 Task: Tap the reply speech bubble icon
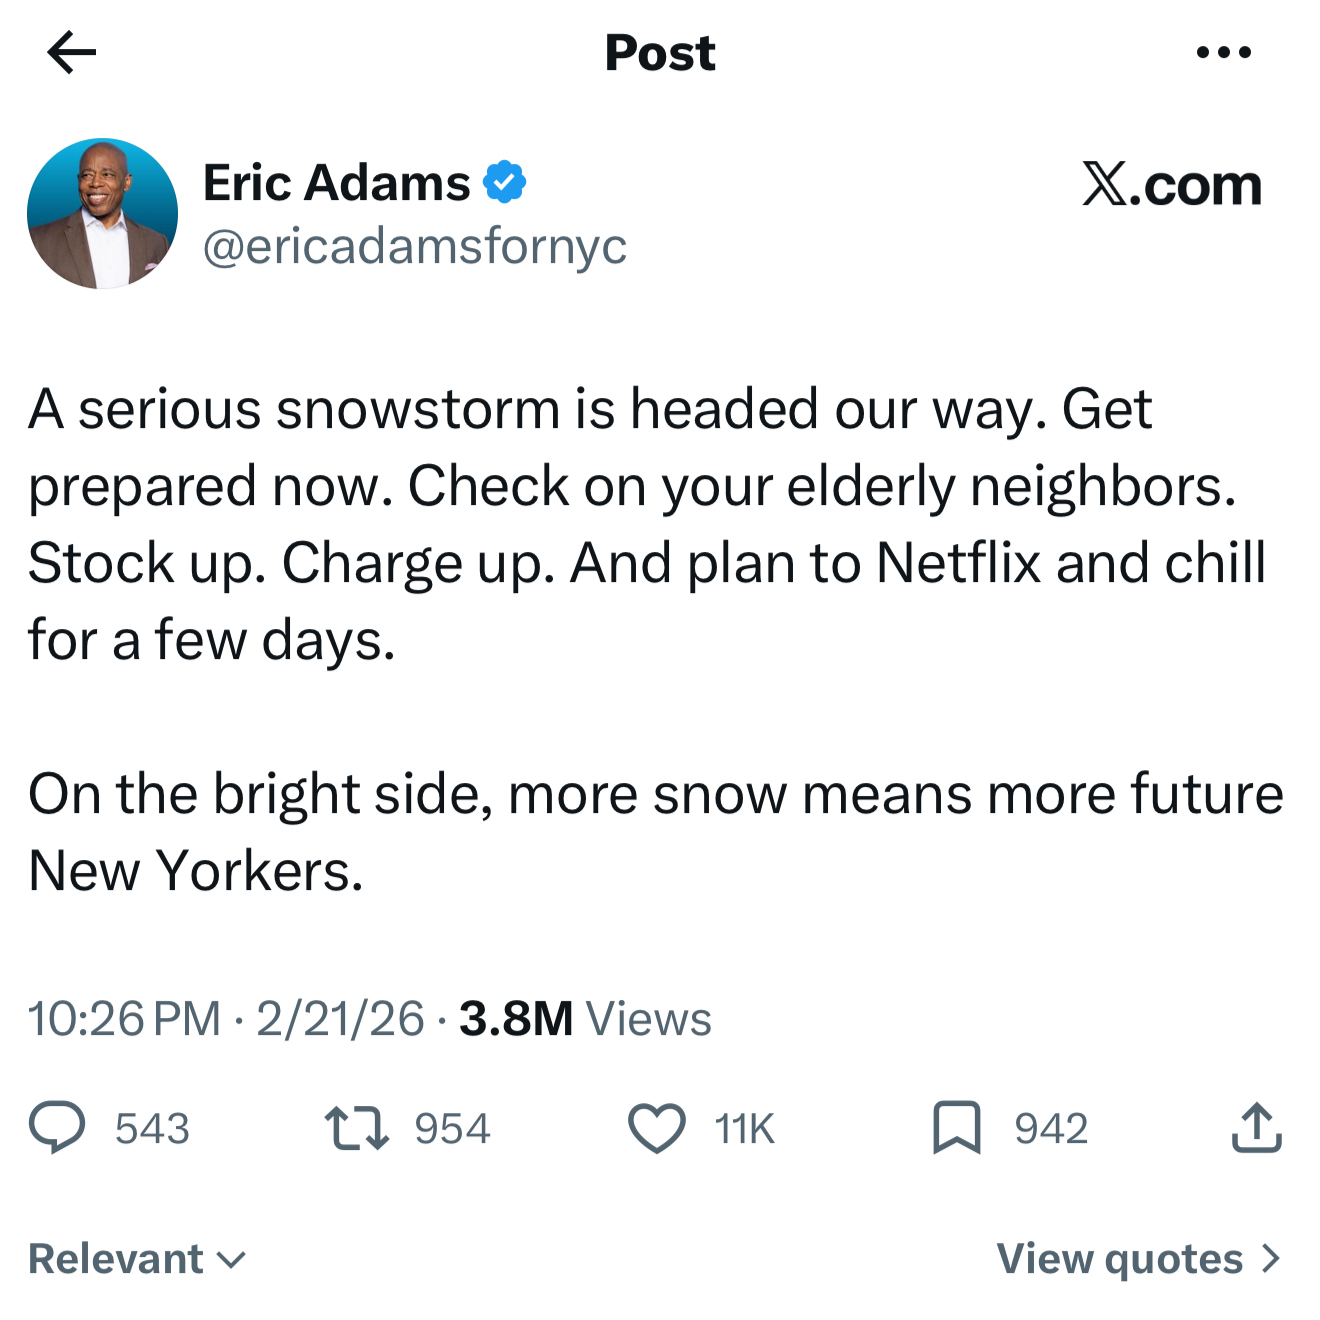tap(57, 1127)
